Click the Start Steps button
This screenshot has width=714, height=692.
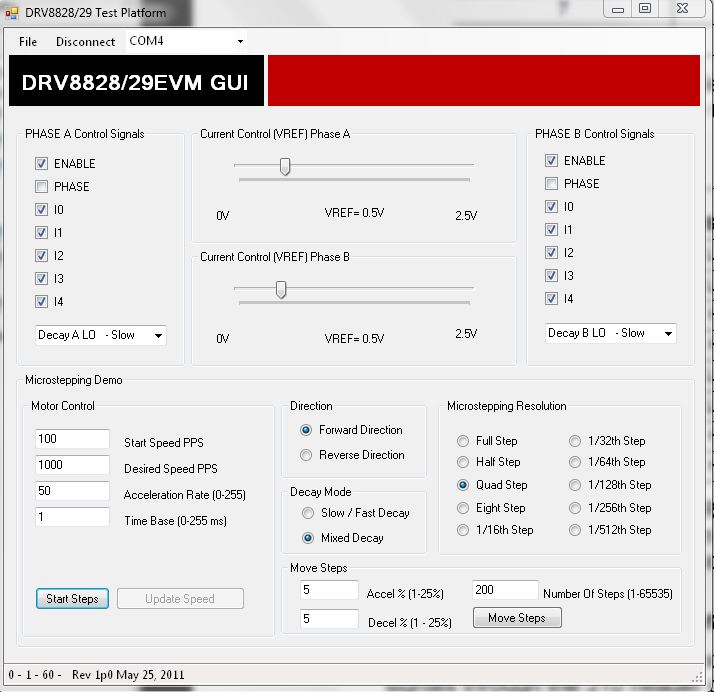[x=72, y=599]
